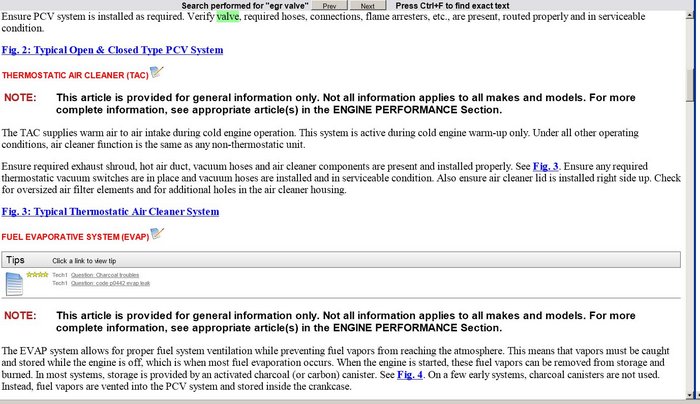Click the yellow star rating in Tips
Screen dimensions: 700x404
(37, 275)
